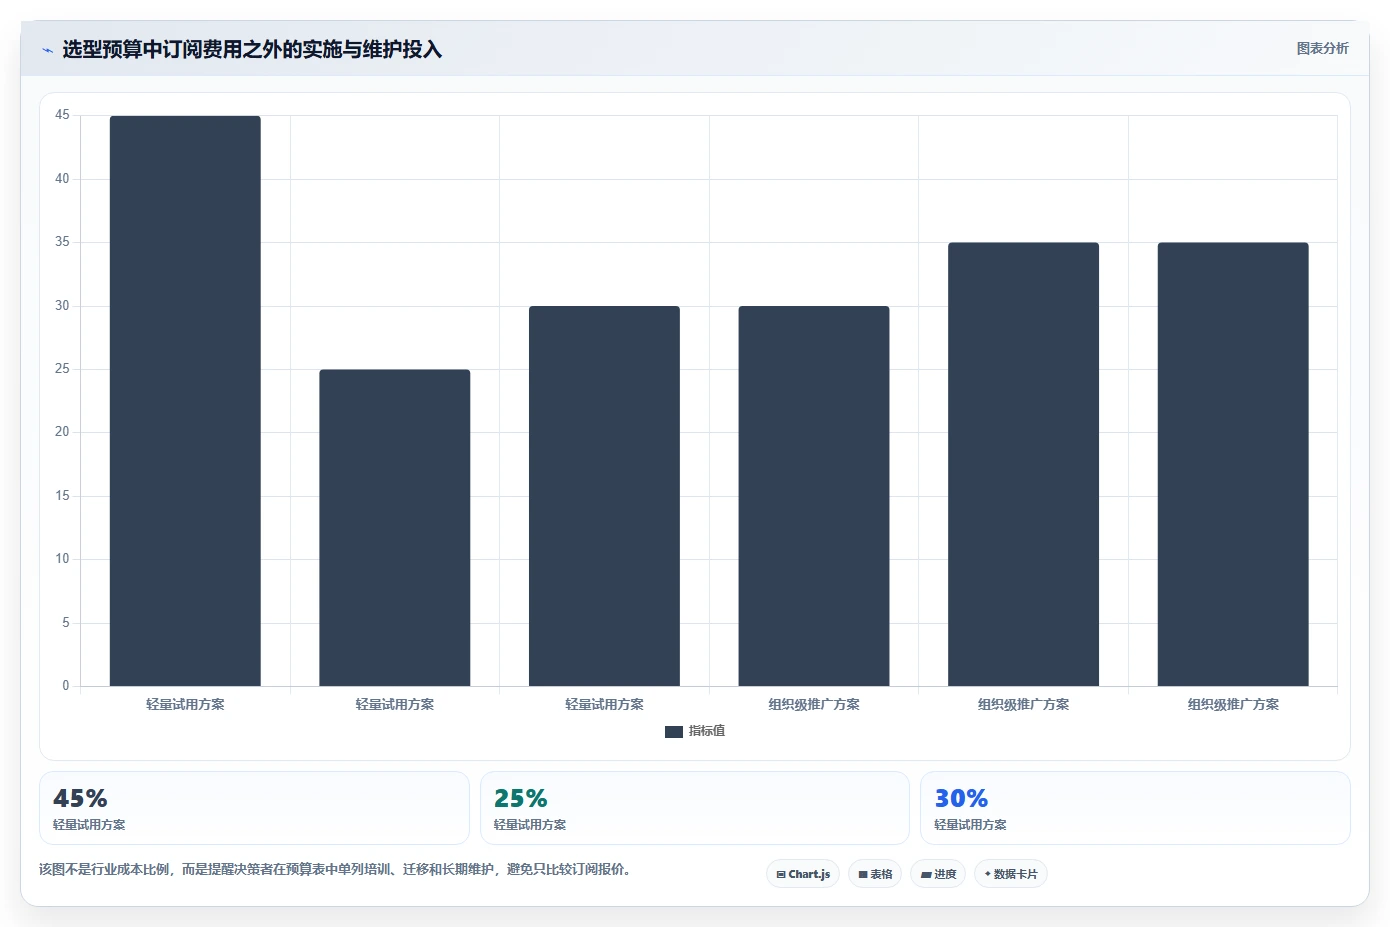
Task: Click the y-axis label 5
Action: tap(66, 623)
